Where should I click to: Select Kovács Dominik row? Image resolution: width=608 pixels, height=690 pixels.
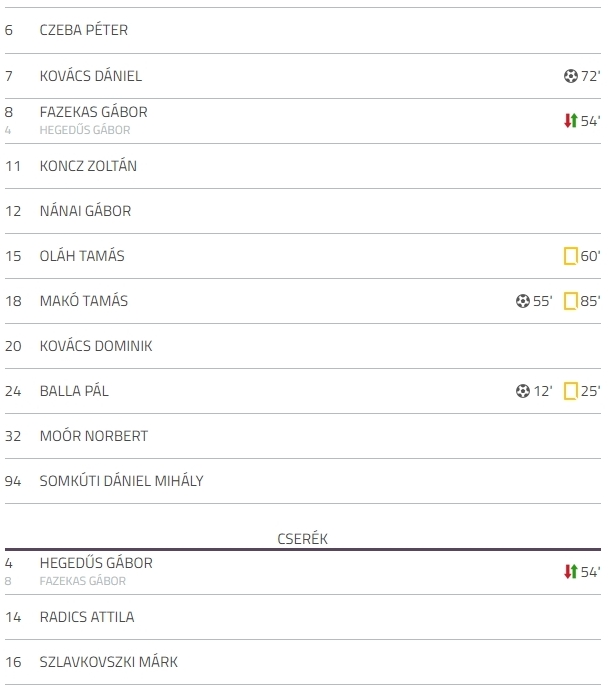pyautogui.click(x=303, y=346)
